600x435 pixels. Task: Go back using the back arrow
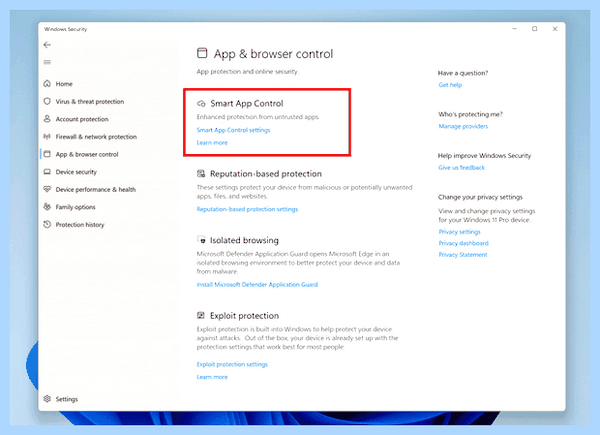point(47,45)
